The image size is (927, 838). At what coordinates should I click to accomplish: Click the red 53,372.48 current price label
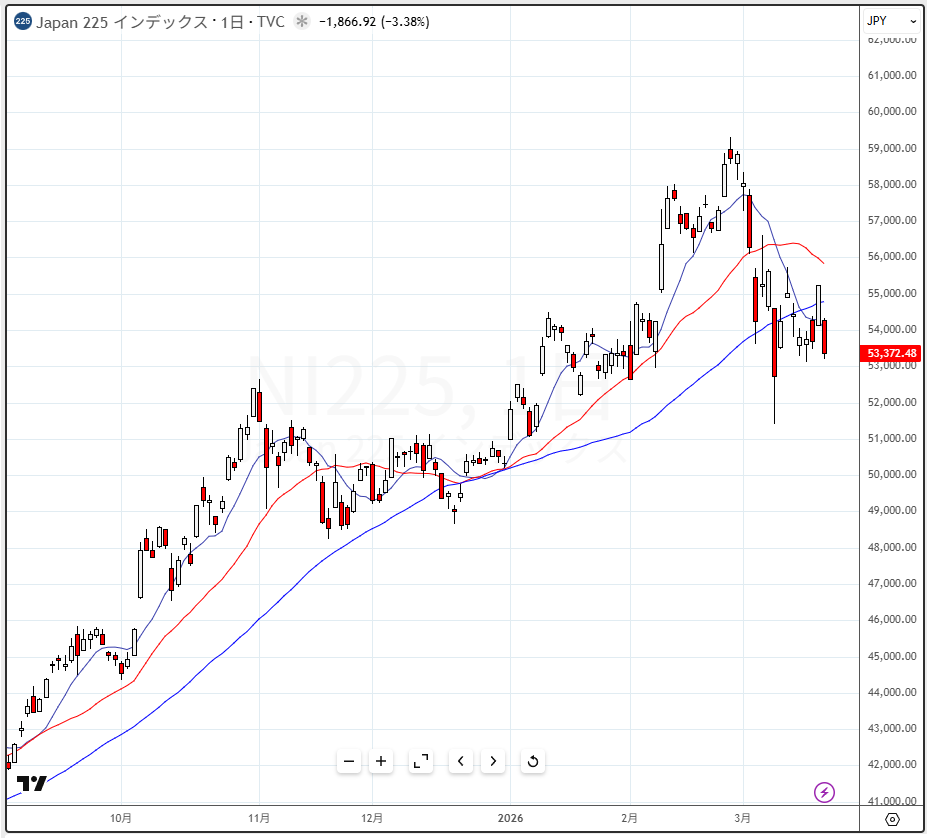[x=892, y=353]
